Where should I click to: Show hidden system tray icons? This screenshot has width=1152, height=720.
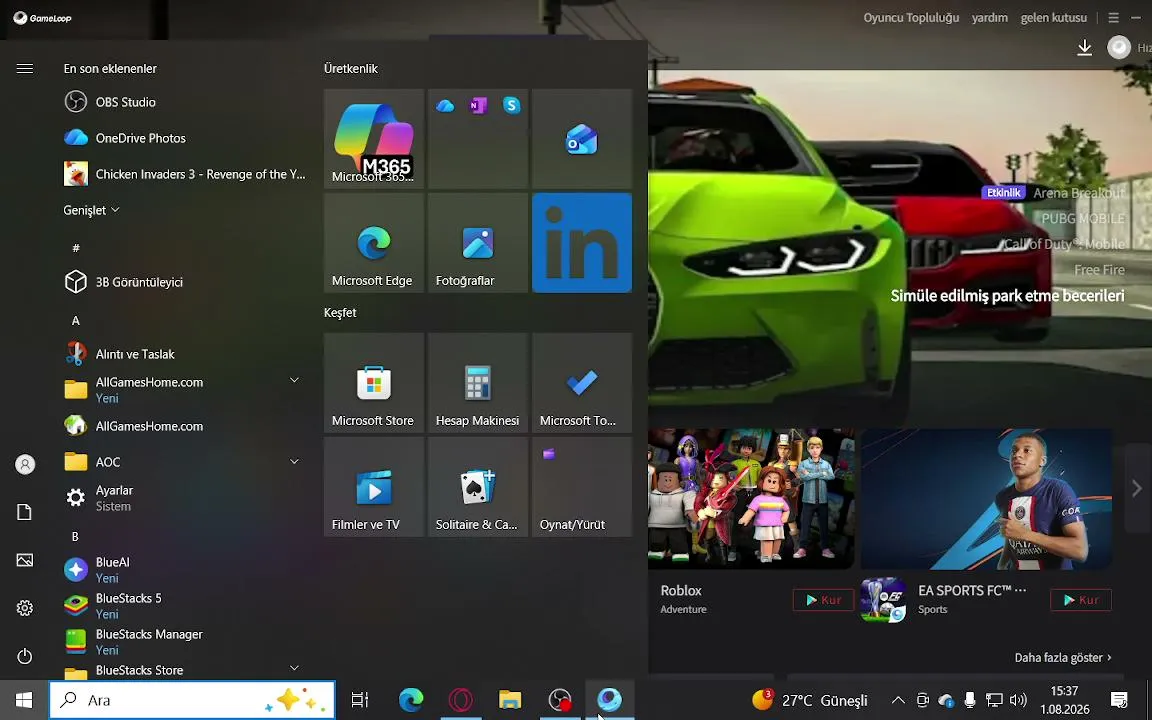[x=898, y=700]
